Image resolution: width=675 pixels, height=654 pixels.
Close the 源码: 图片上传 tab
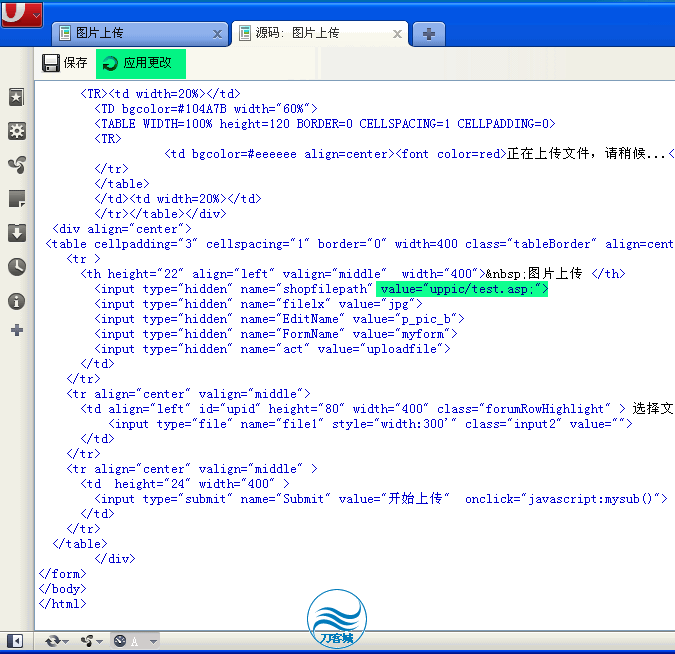click(x=397, y=34)
